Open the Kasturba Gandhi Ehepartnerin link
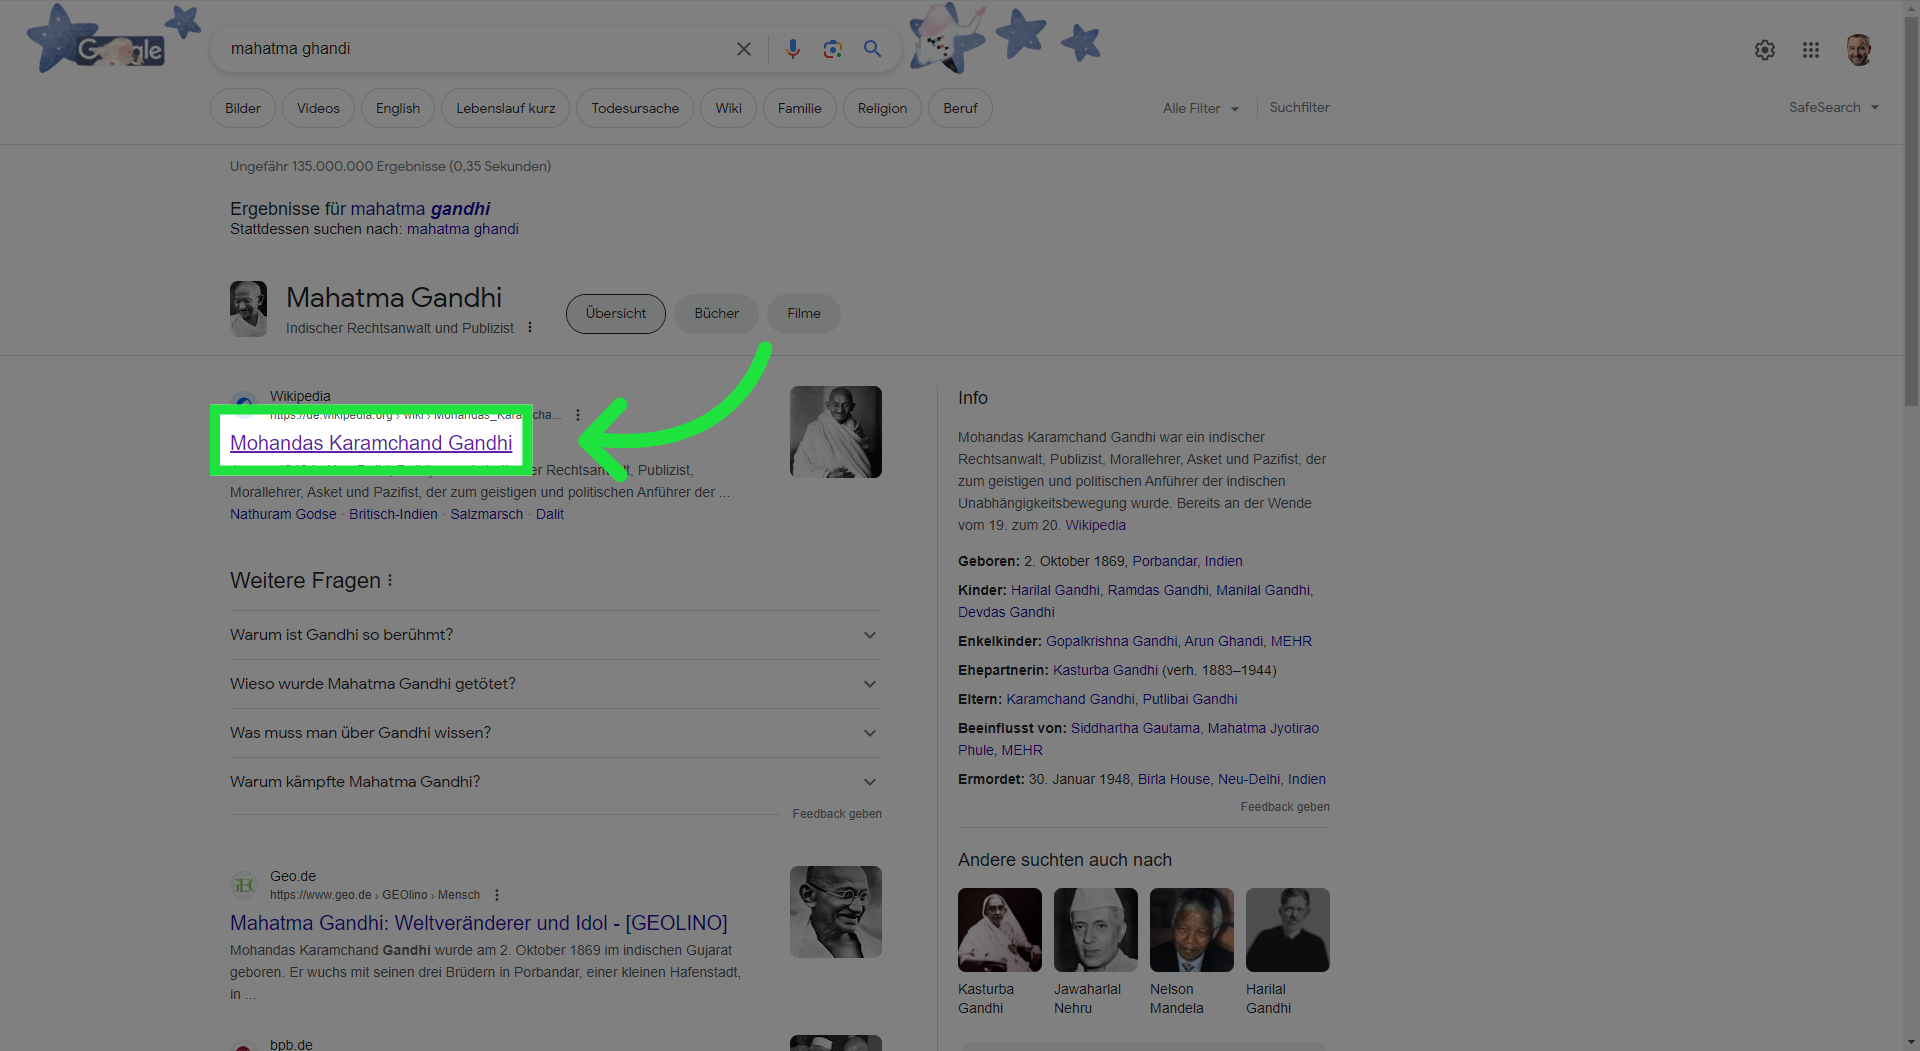The height and width of the screenshot is (1051, 1920). pos(1105,670)
